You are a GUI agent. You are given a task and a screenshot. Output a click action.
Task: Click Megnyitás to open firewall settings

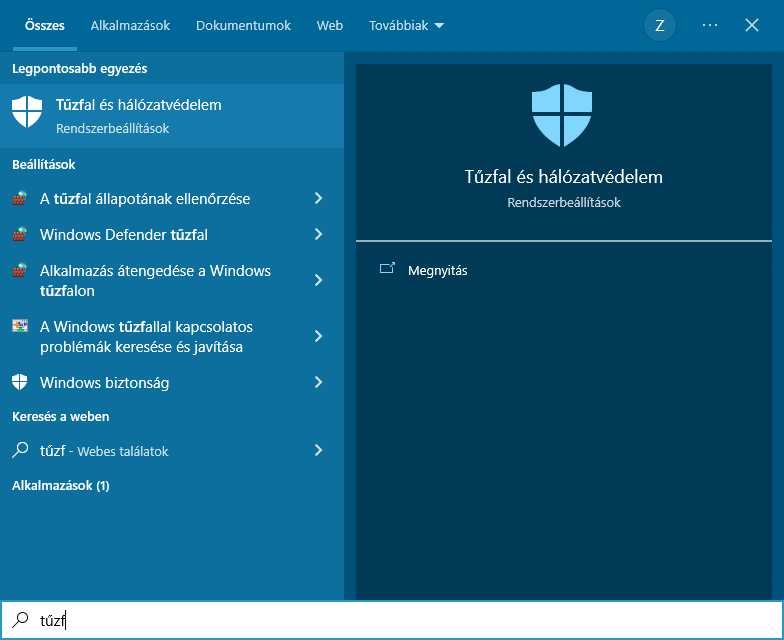[x=438, y=270]
